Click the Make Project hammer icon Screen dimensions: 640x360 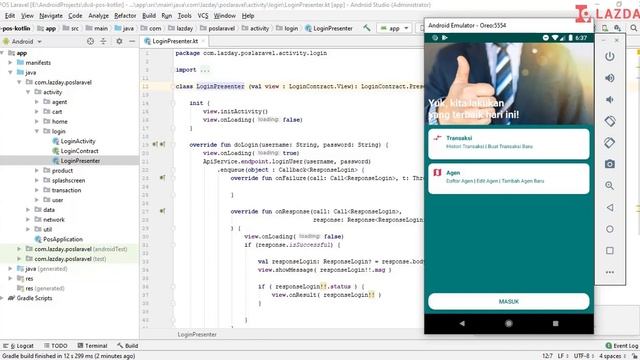point(367,28)
